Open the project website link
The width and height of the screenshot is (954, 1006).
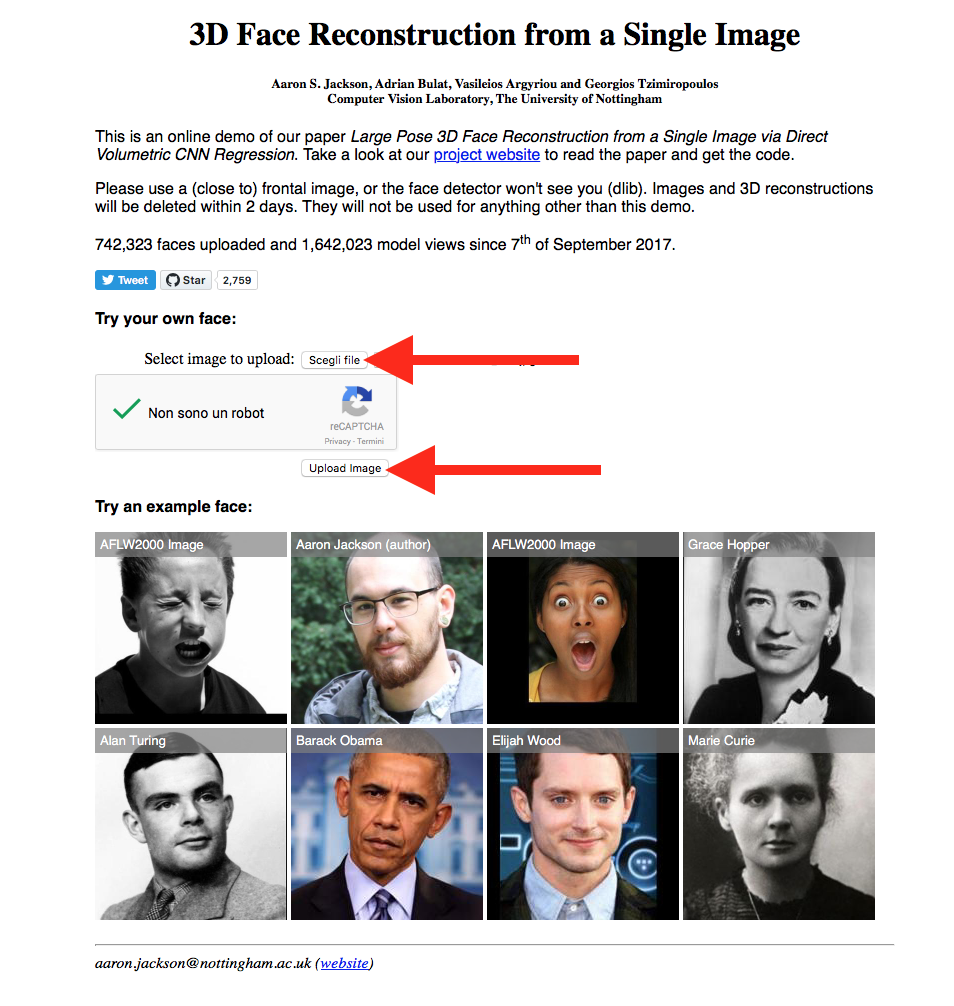click(486, 155)
